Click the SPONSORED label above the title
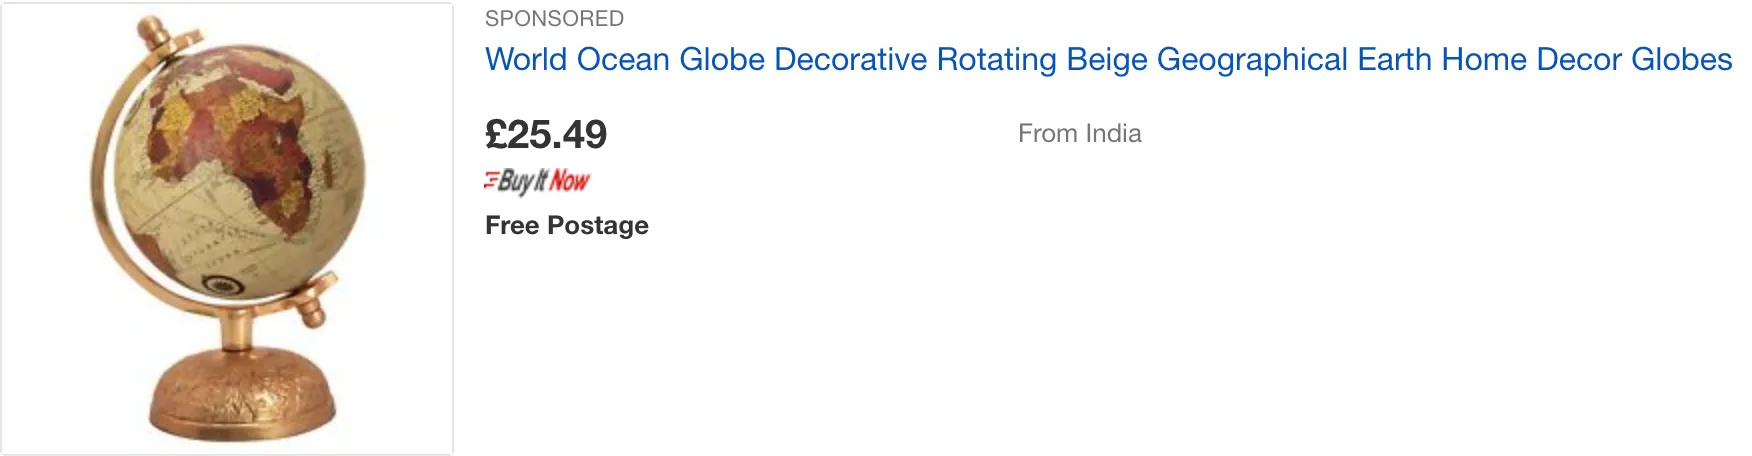Image resolution: width=1752 pixels, height=456 pixels. tap(554, 19)
